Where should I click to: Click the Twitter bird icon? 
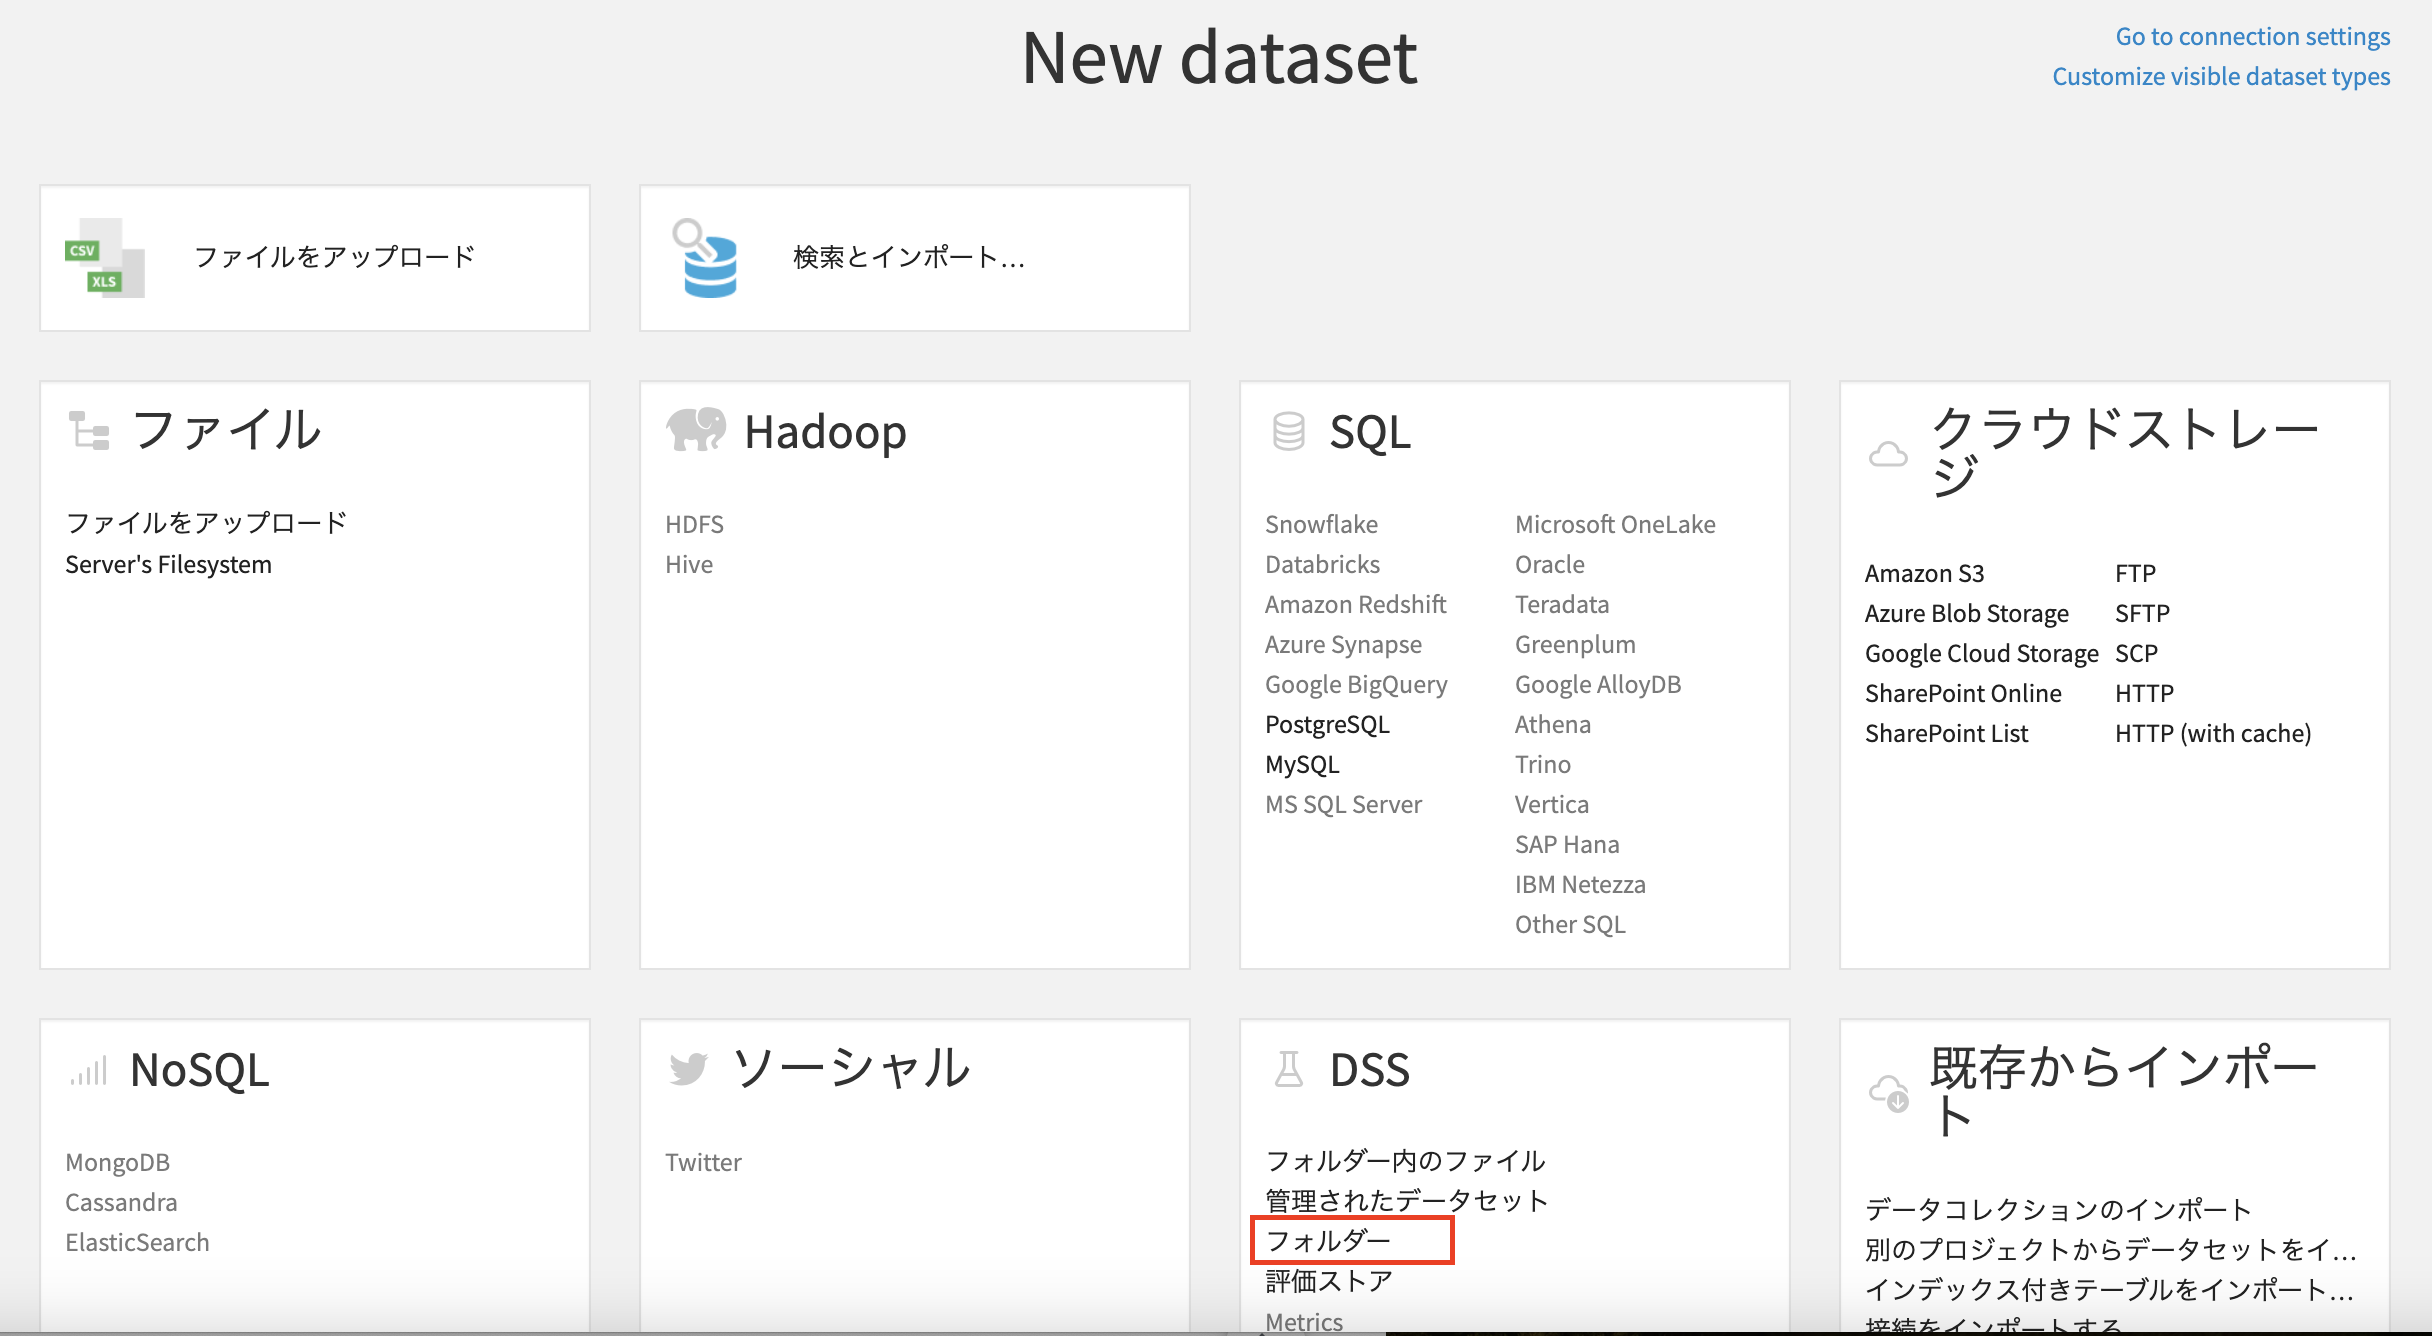(687, 1068)
